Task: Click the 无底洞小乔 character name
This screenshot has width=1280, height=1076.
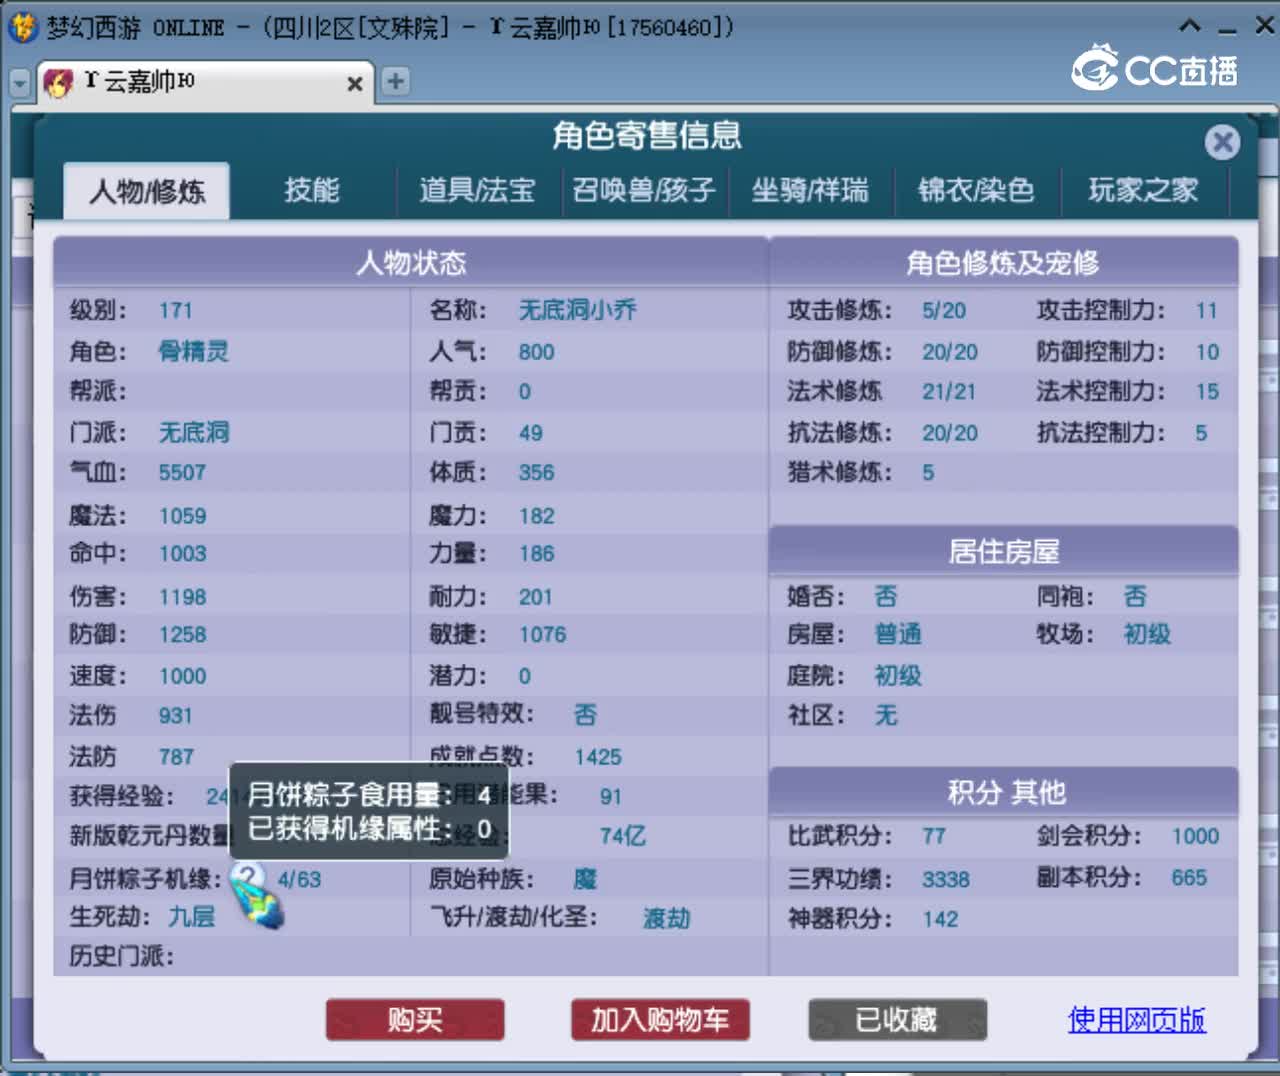Action: coord(577,310)
